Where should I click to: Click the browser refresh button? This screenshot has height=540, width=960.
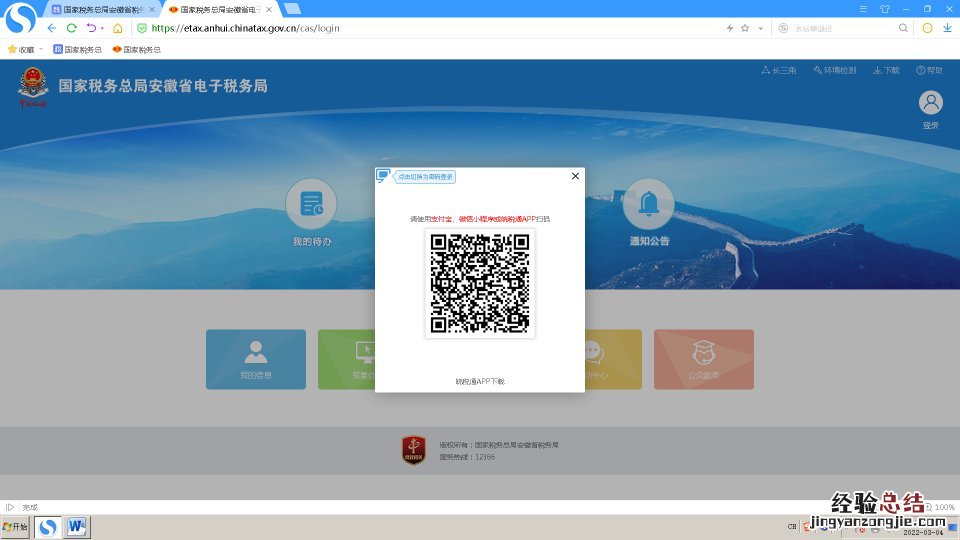click(72, 28)
